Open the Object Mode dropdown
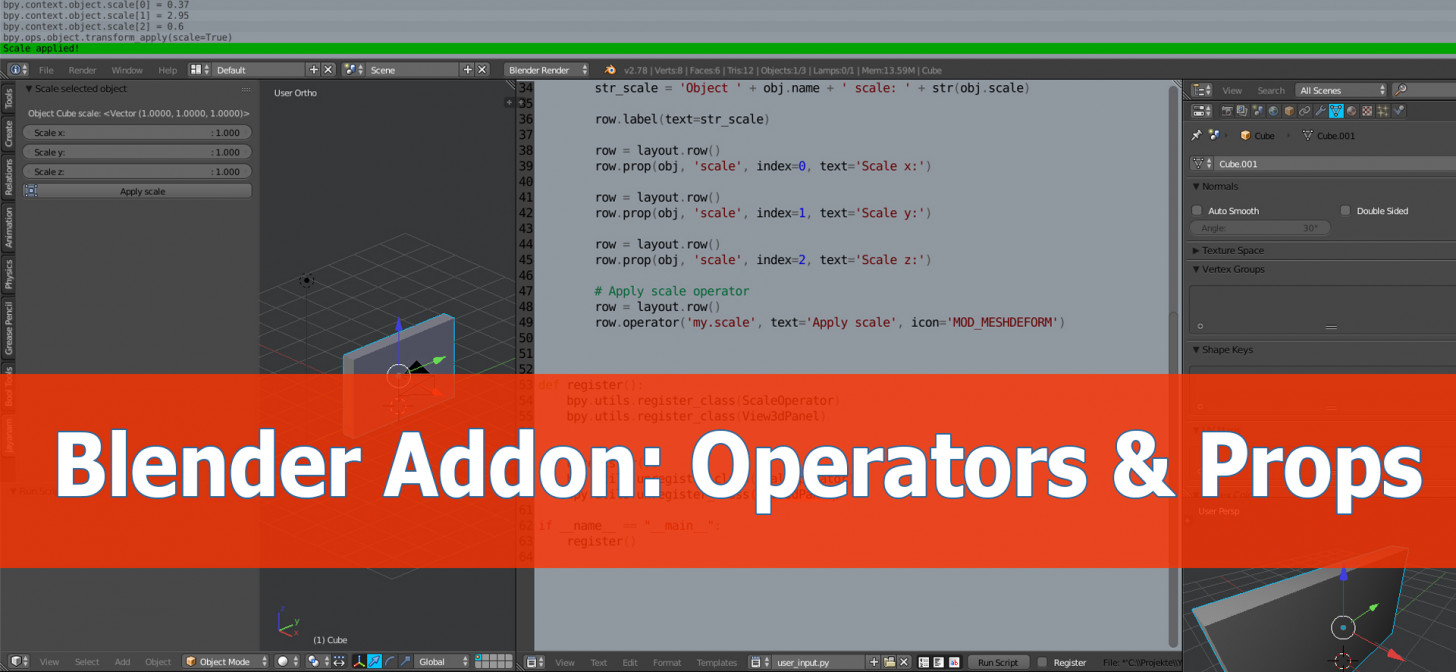1456x672 pixels. 225,661
